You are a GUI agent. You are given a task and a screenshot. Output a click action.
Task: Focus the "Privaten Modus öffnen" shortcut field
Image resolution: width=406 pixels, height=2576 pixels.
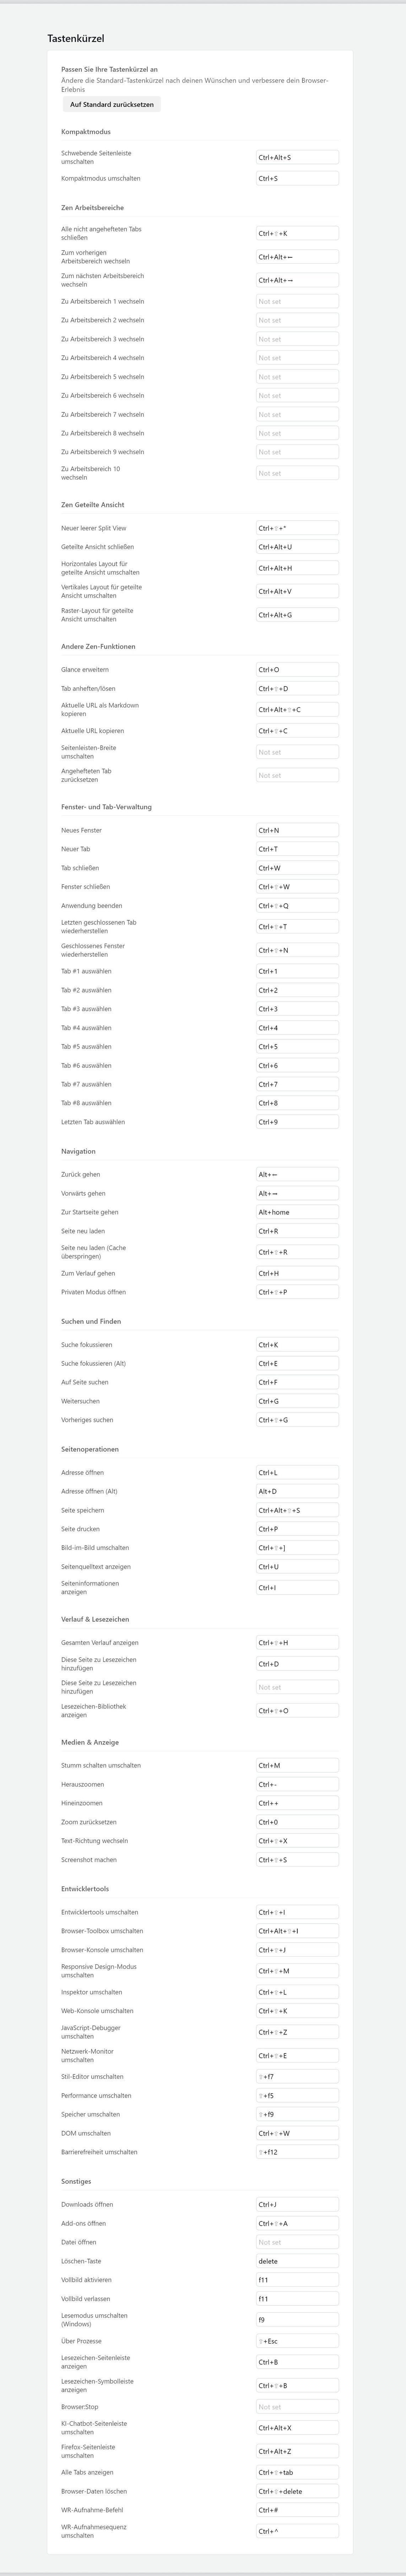(x=297, y=1292)
